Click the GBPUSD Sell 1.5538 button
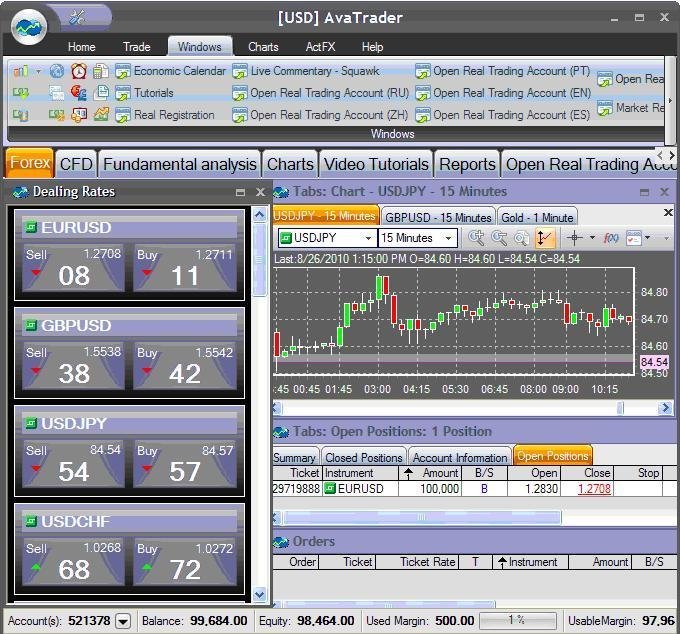Image resolution: width=680 pixels, height=634 pixels. coord(73,366)
